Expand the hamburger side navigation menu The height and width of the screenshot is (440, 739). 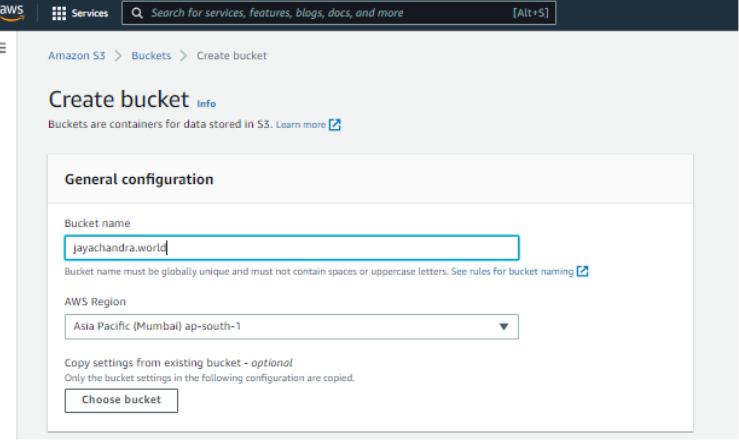coord(4,48)
